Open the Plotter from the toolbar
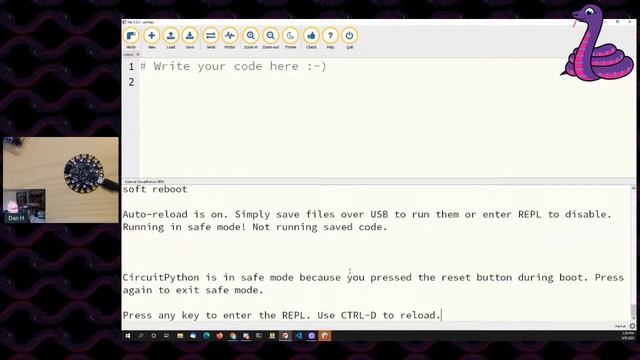The width and height of the screenshot is (640, 360). (230, 38)
